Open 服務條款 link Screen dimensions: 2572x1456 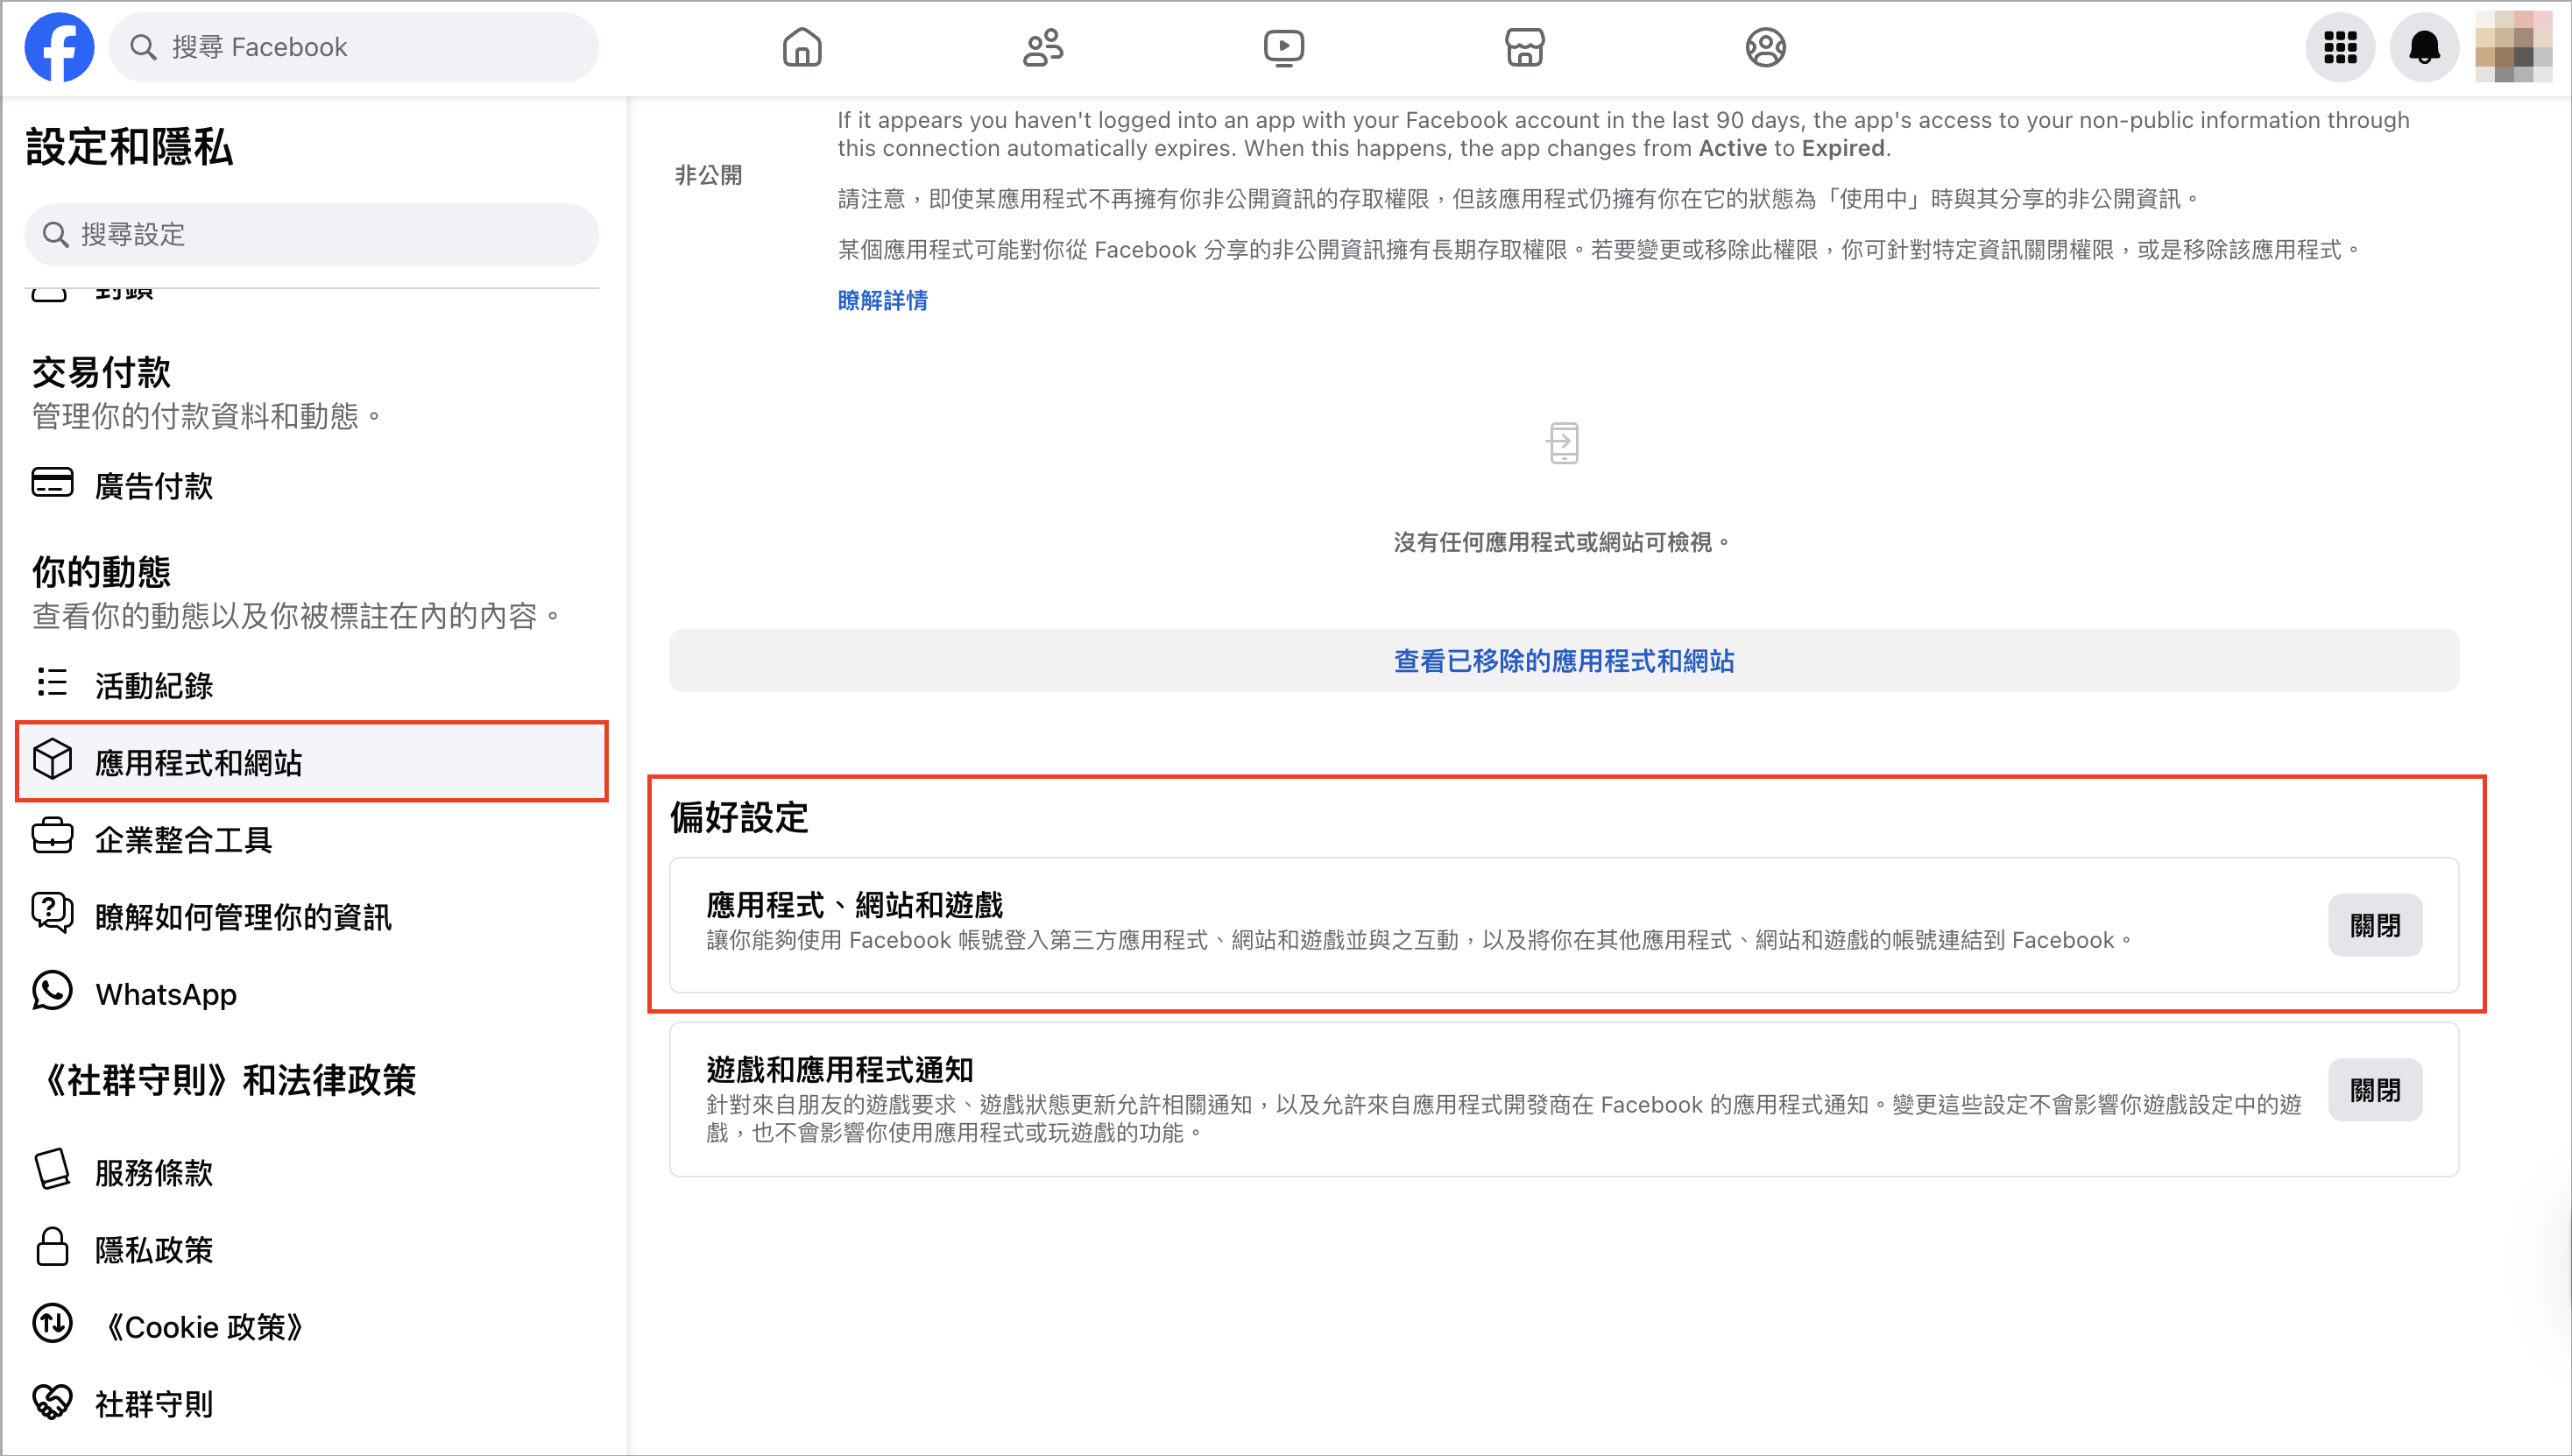312,1172
